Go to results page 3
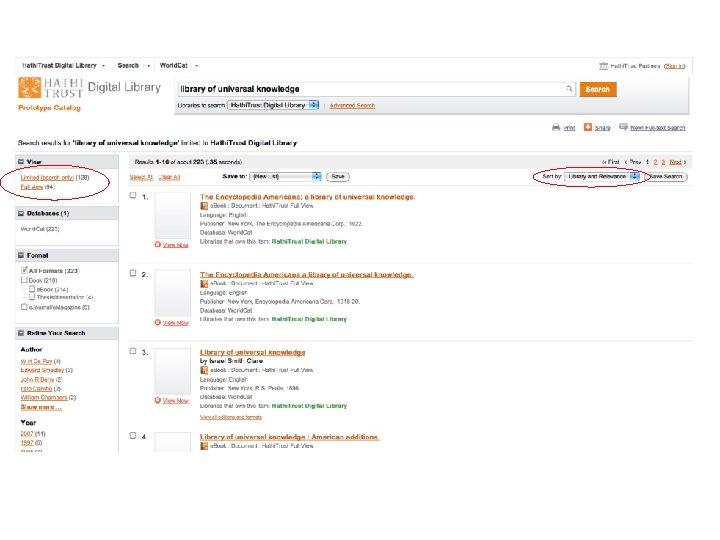Screen dimensions: 720x540 coord(663,162)
